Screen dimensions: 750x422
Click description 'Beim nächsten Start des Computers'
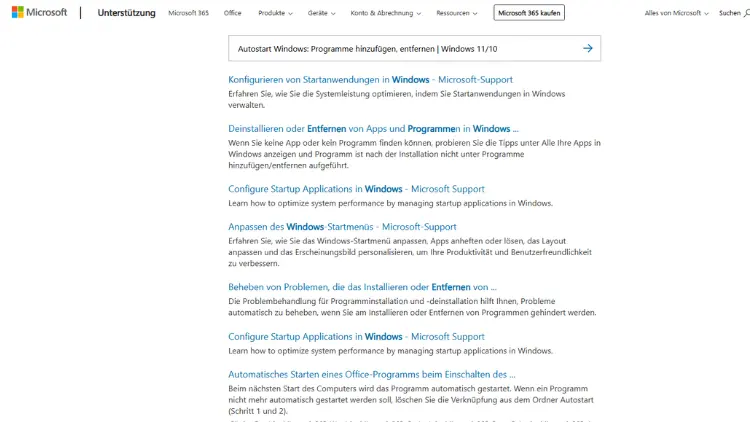[x=411, y=400]
